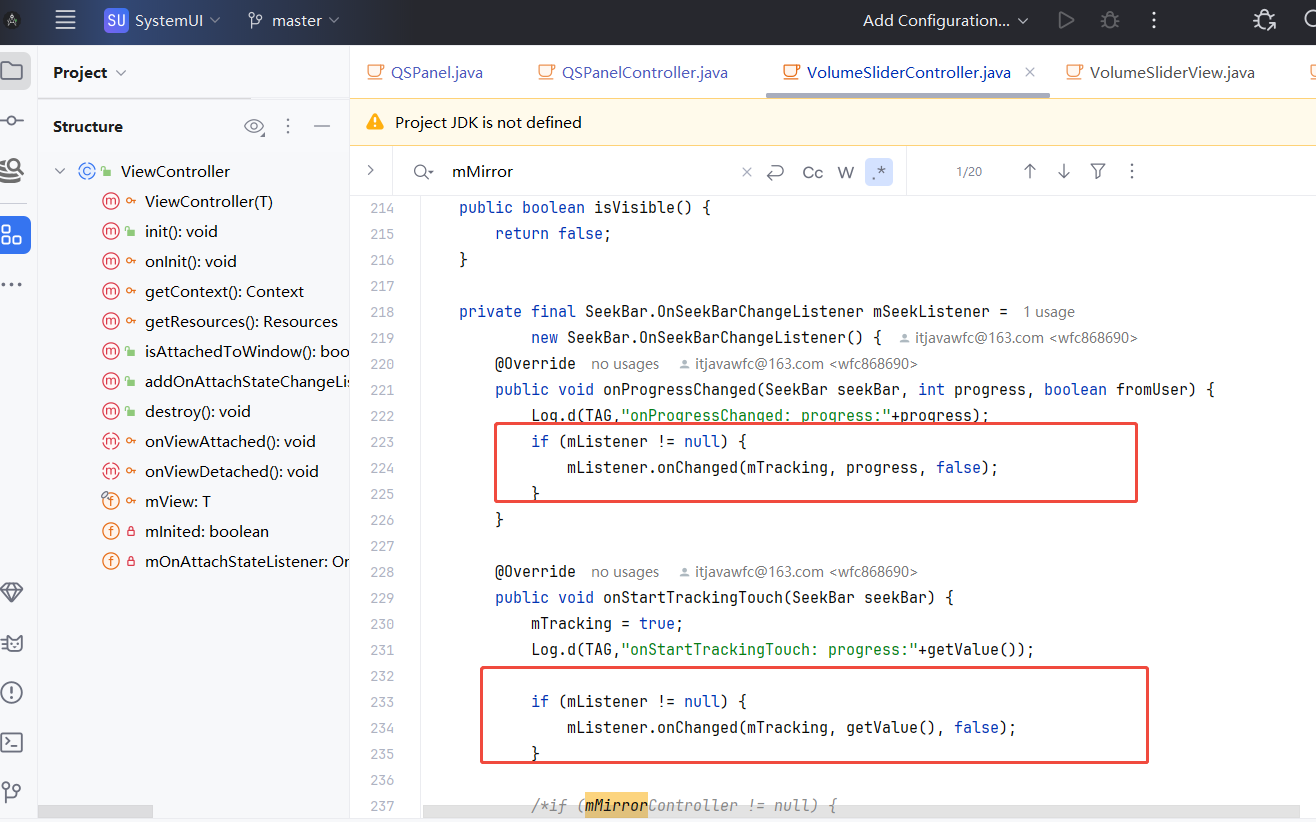The image size is (1316, 822).
Task: Toggle the Structure view options eye icon
Action: point(254,126)
